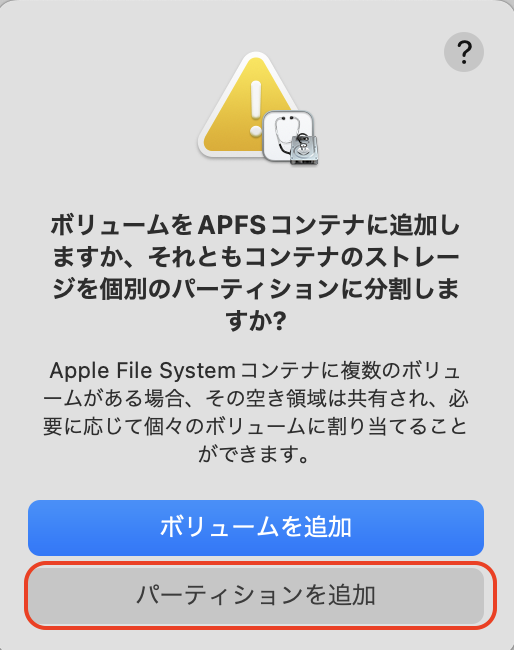The height and width of the screenshot is (650, 514).
Task: Choose ボリュームを追加 blue button
Action: click(x=256, y=528)
